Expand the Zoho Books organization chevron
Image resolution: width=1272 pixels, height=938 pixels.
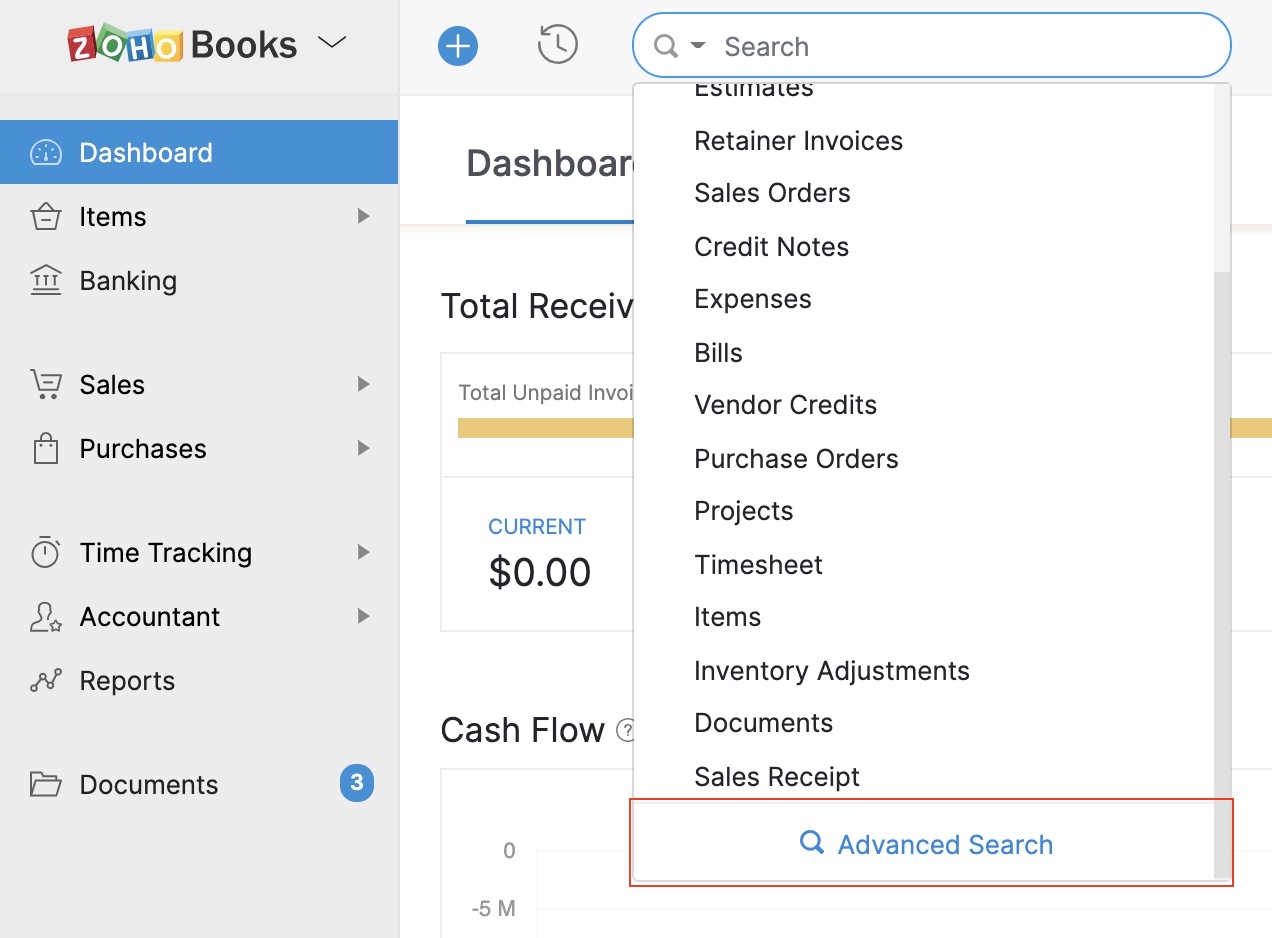(x=331, y=43)
